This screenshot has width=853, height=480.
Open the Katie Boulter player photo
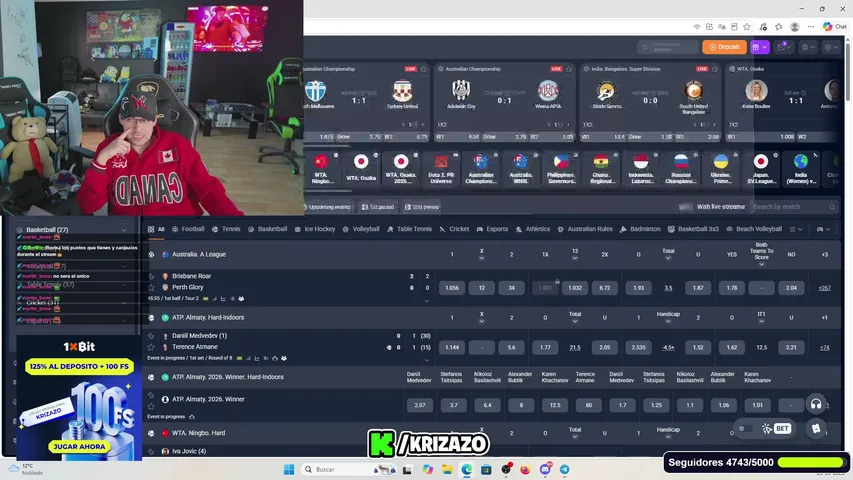[756, 91]
